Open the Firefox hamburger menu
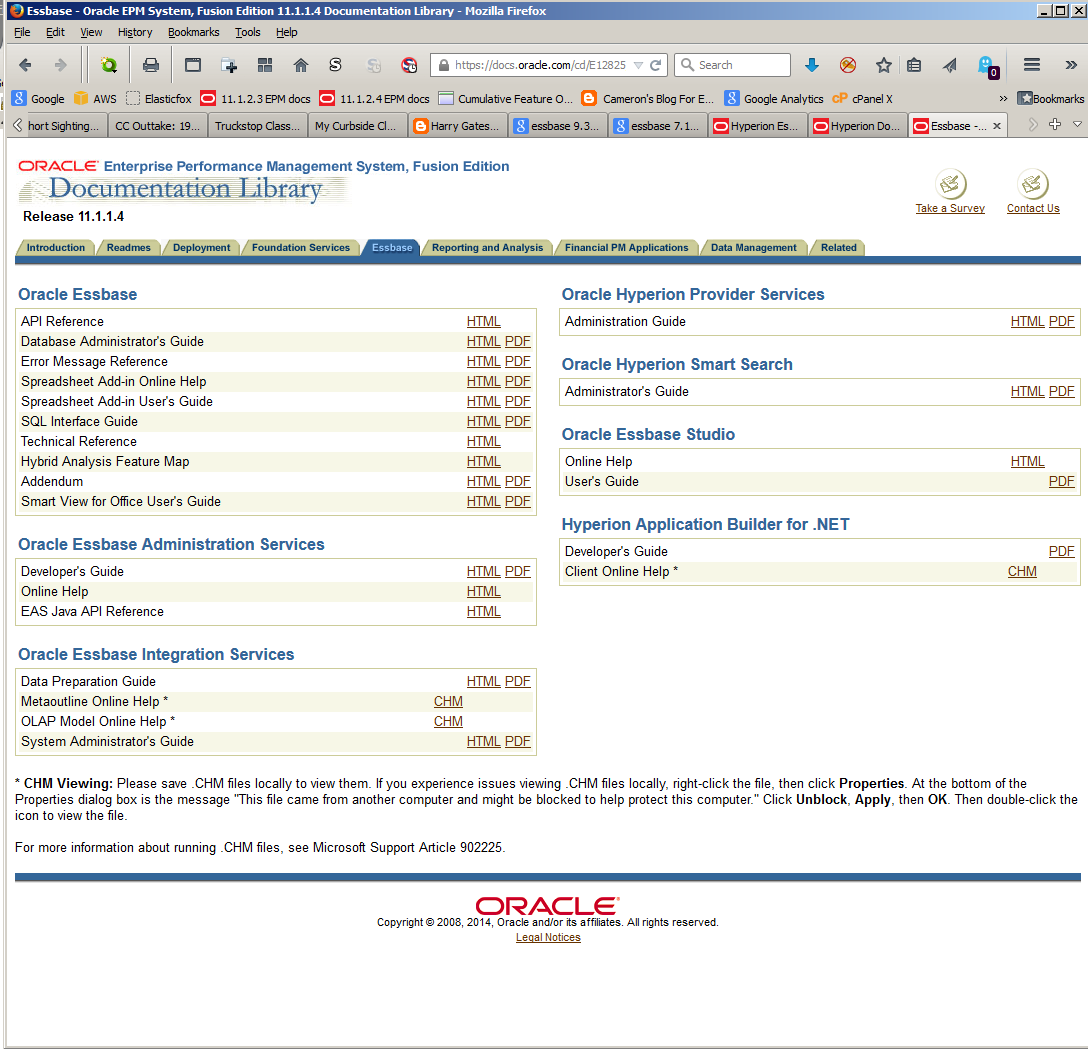 coord(1032,65)
